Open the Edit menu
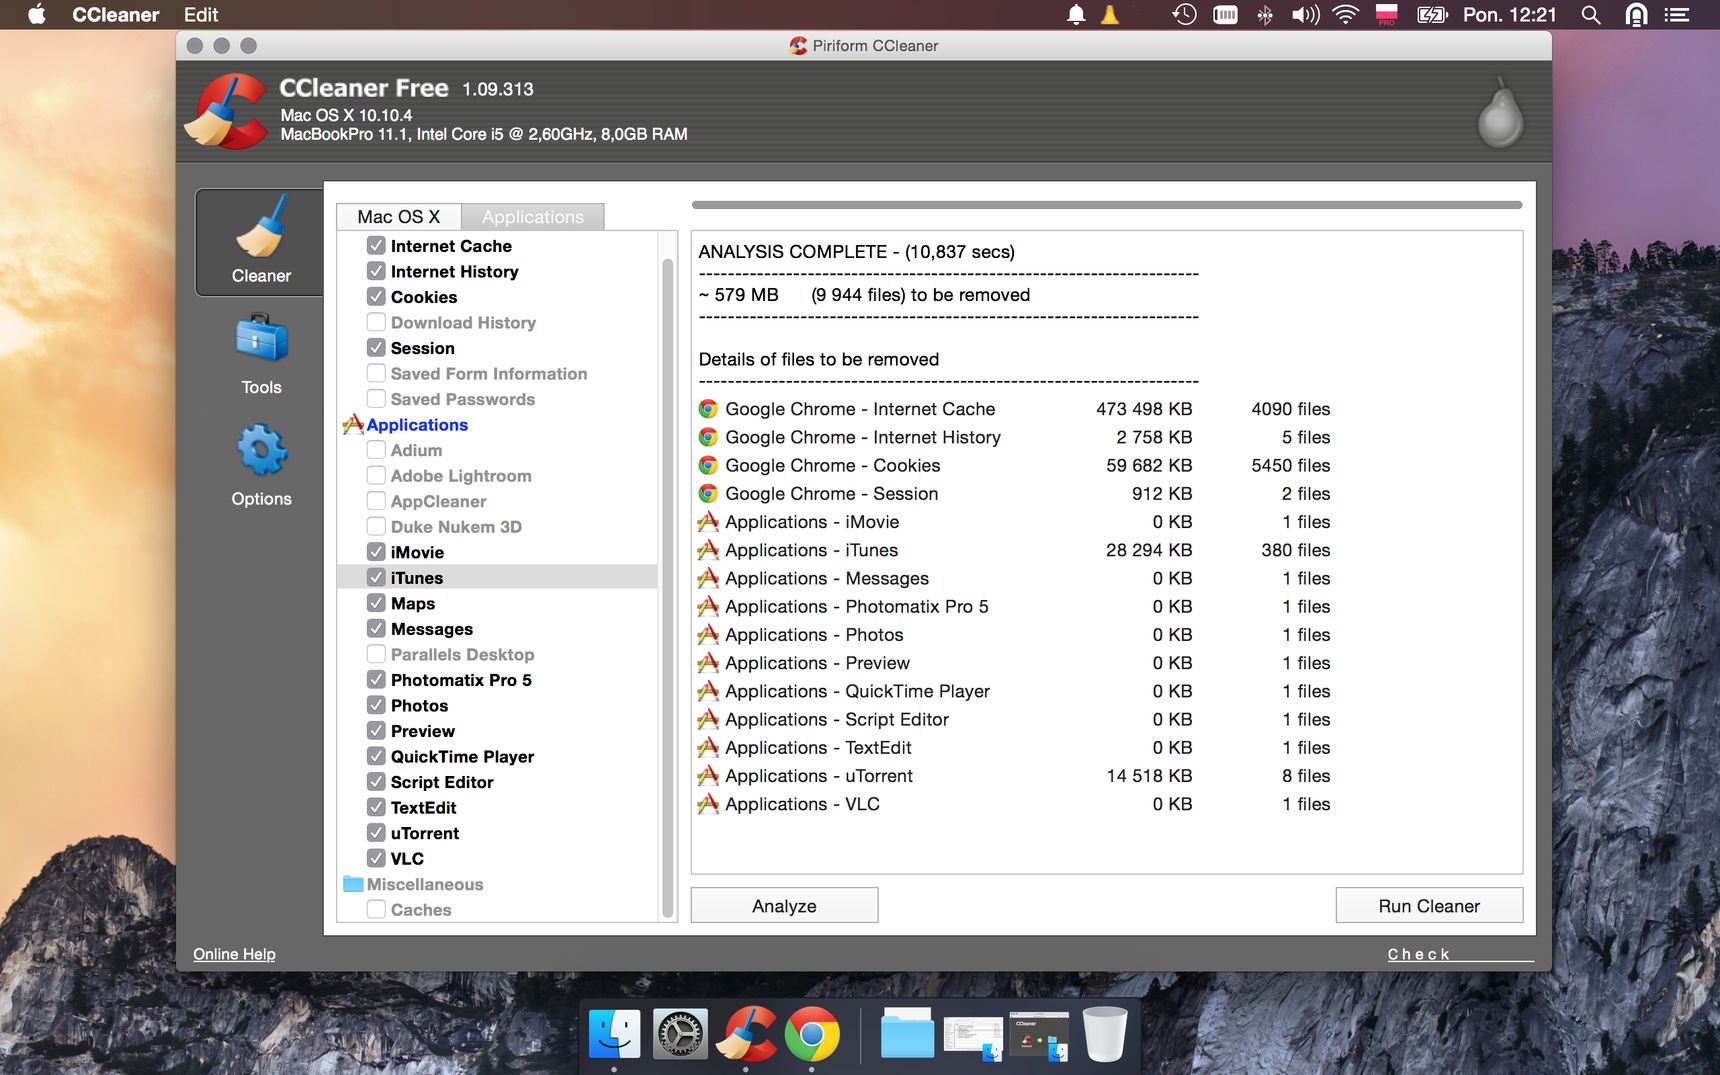Viewport: 1720px width, 1075px height. point(201,15)
